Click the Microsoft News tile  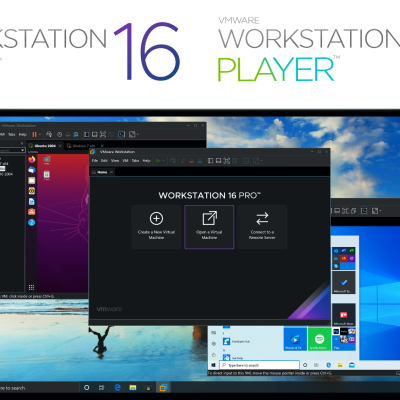point(344,315)
